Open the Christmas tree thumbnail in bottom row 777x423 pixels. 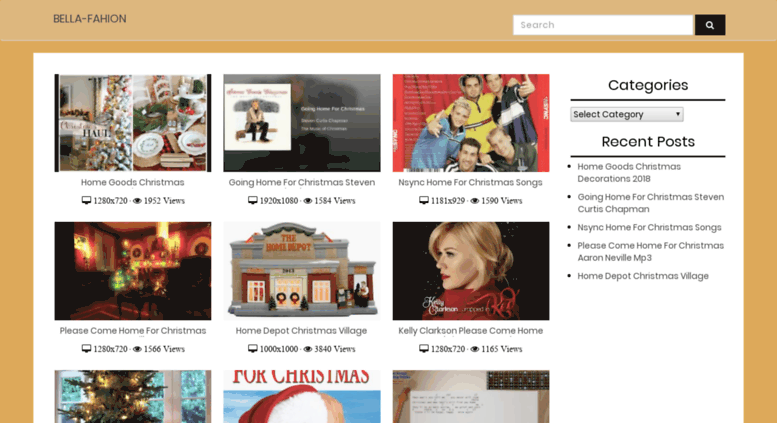pyautogui.click(x=133, y=396)
